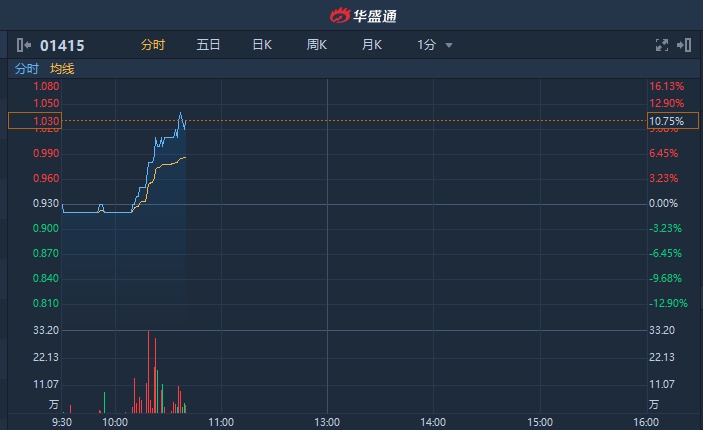Click the 华盛通 logo in title bar
Viewport: 703px width, 430px height.
coord(351,15)
